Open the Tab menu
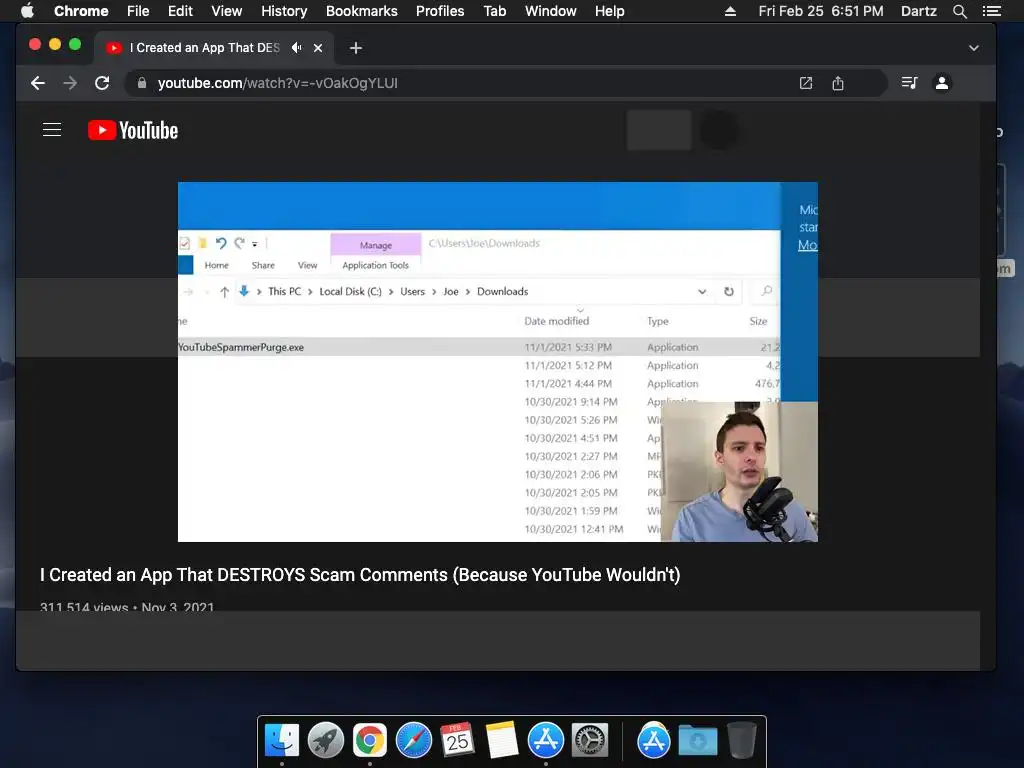 pos(494,11)
